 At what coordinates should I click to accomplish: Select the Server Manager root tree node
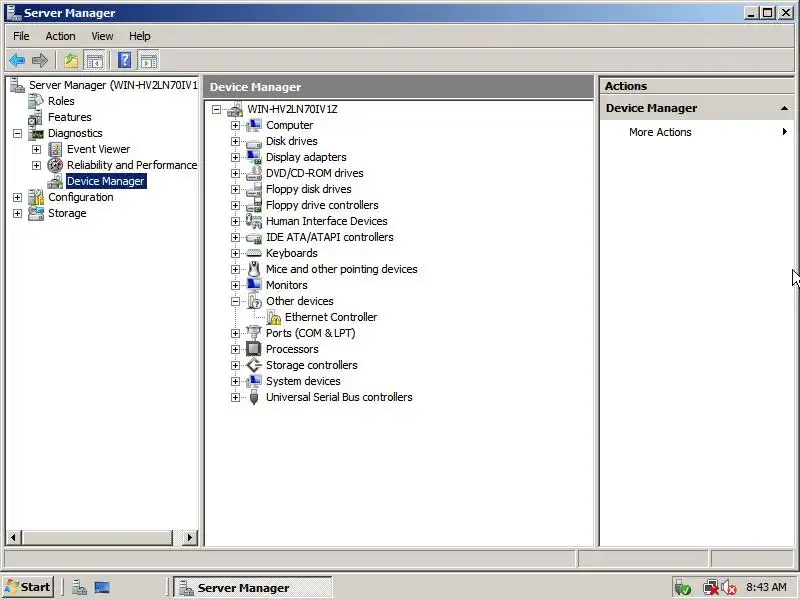point(113,85)
